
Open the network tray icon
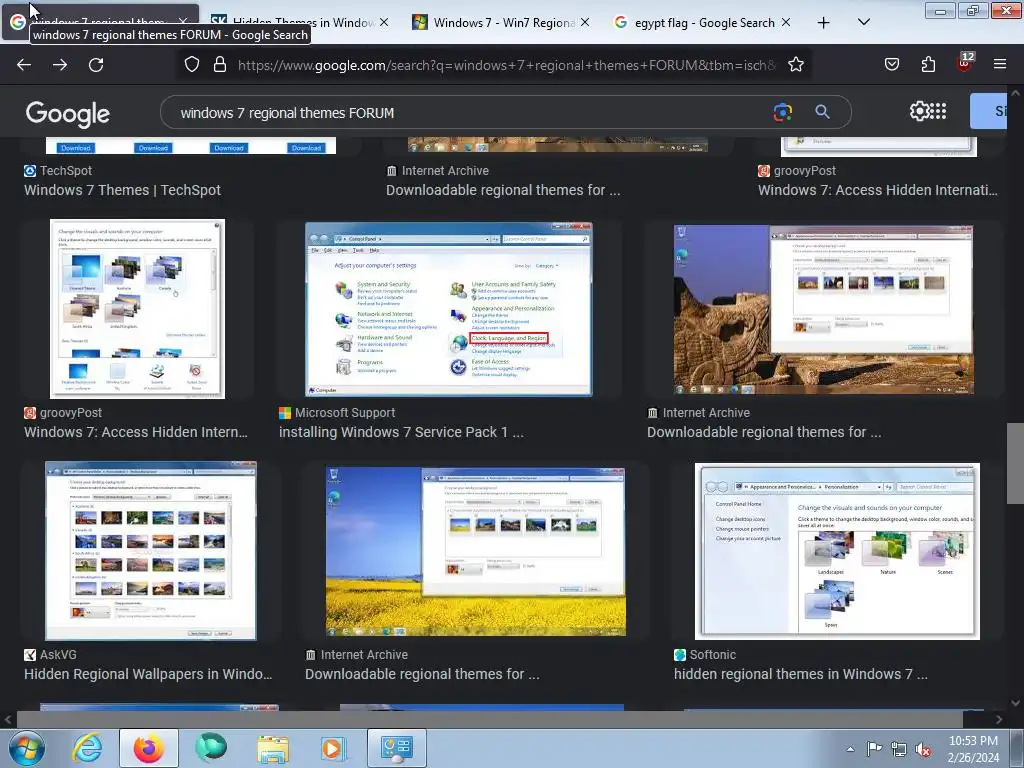pos(899,750)
